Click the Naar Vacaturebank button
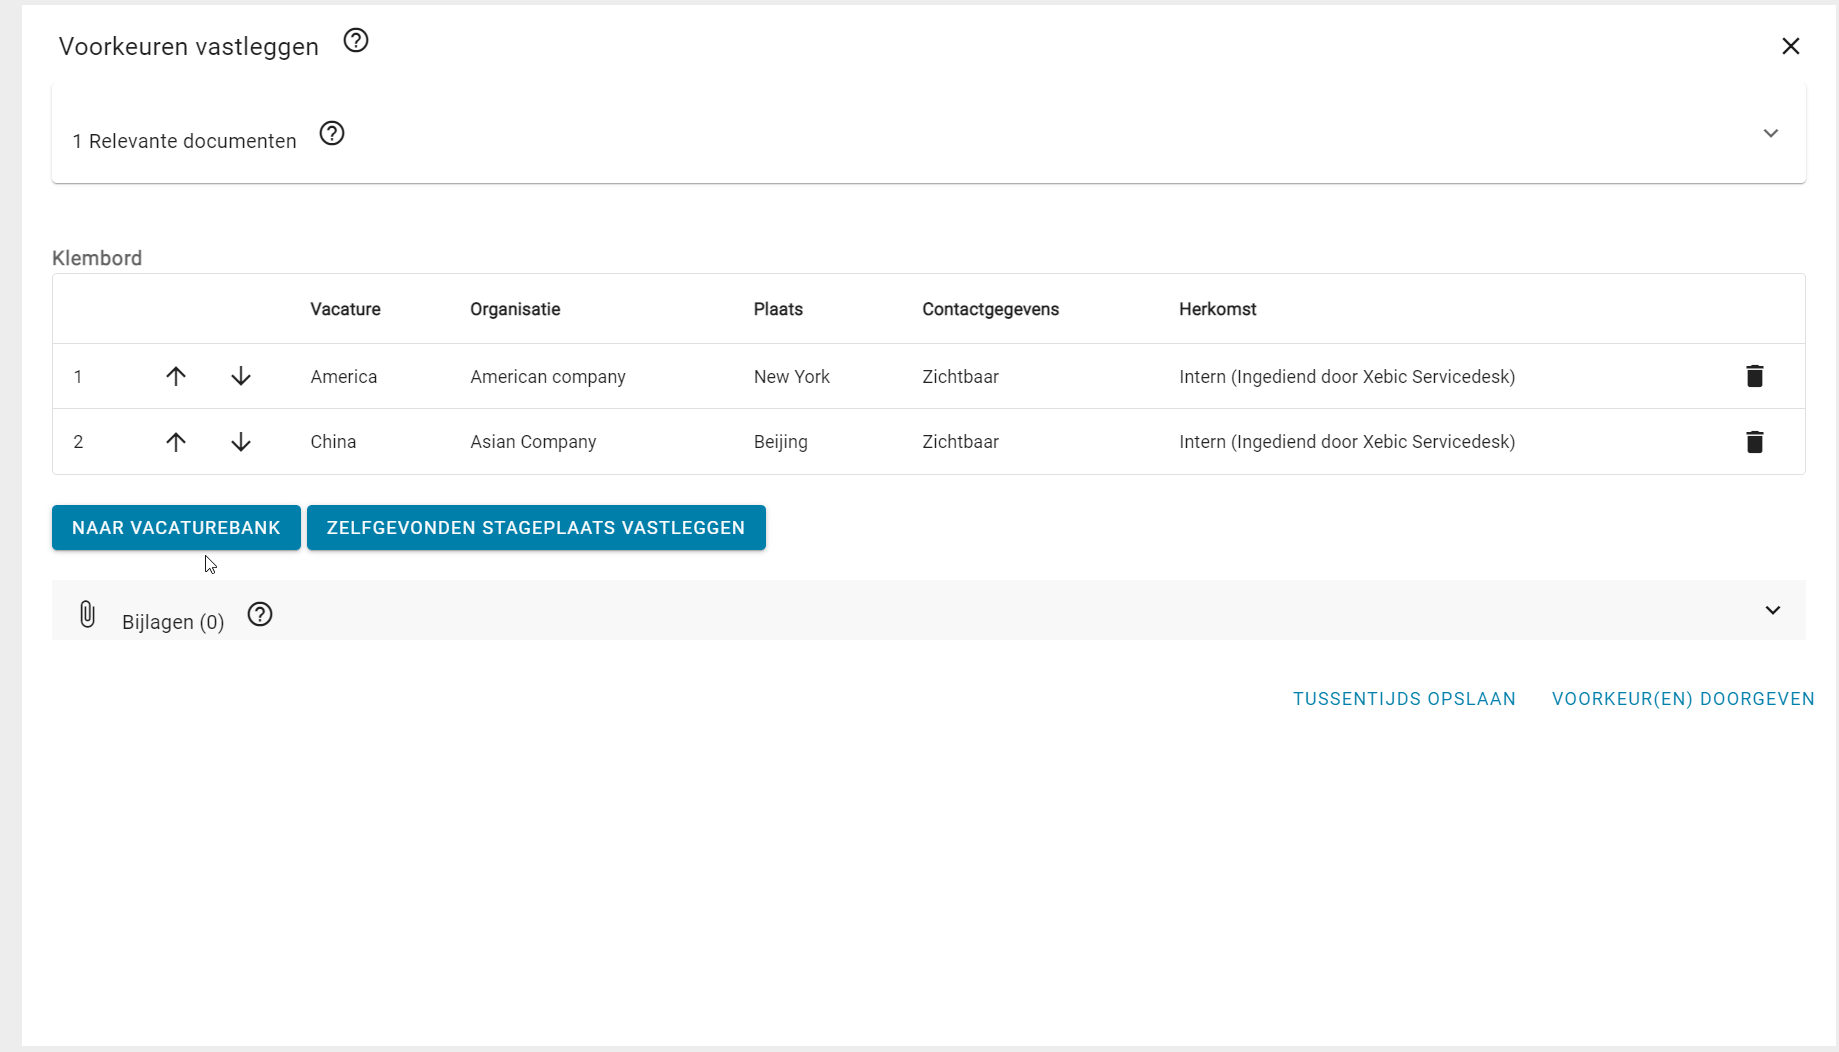This screenshot has width=1839, height=1052. 176,527
